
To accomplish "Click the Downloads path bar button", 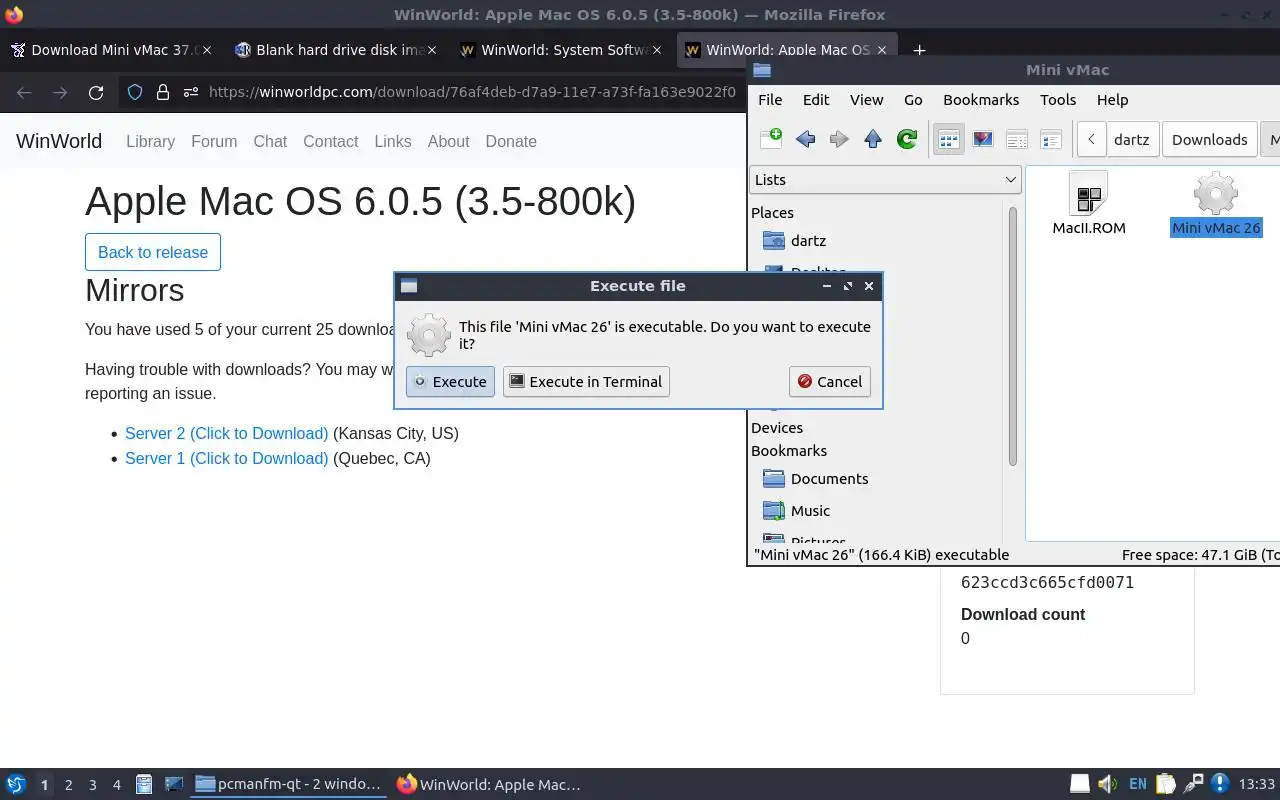I will click(x=1209, y=139).
